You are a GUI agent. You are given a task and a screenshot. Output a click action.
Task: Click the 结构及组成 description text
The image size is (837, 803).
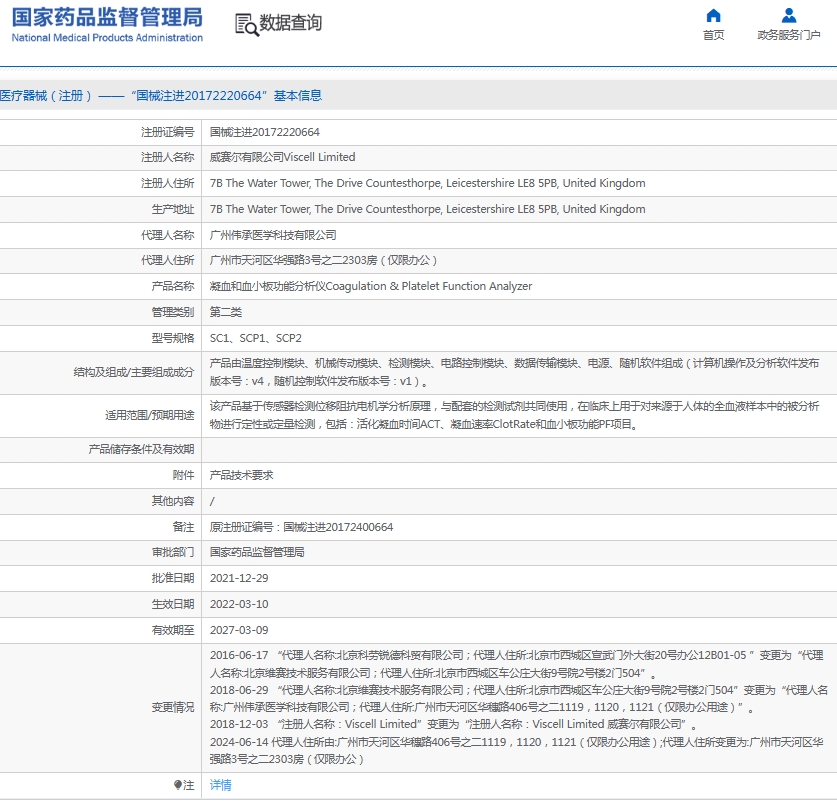(x=514, y=373)
